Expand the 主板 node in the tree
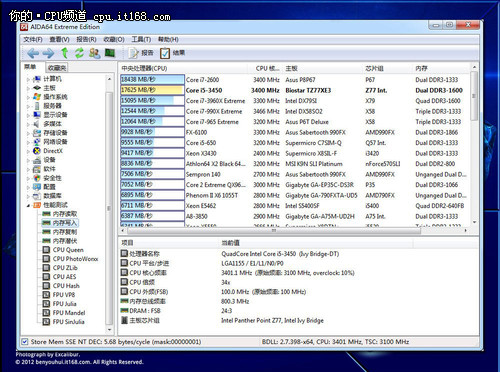The image size is (500, 372). click(x=29, y=88)
